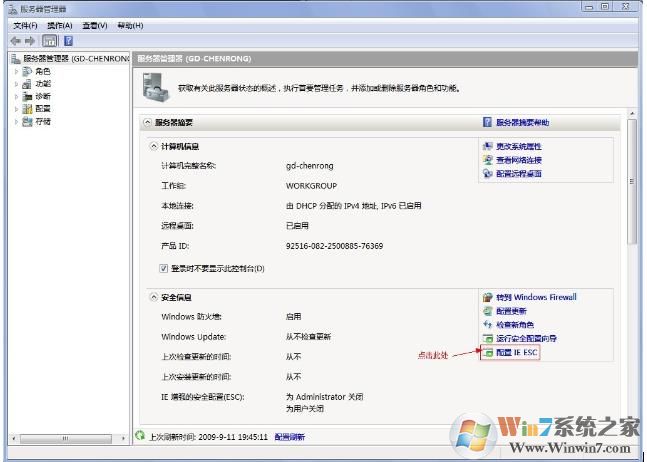Expand the 诊断 tree node arrow

point(17,97)
